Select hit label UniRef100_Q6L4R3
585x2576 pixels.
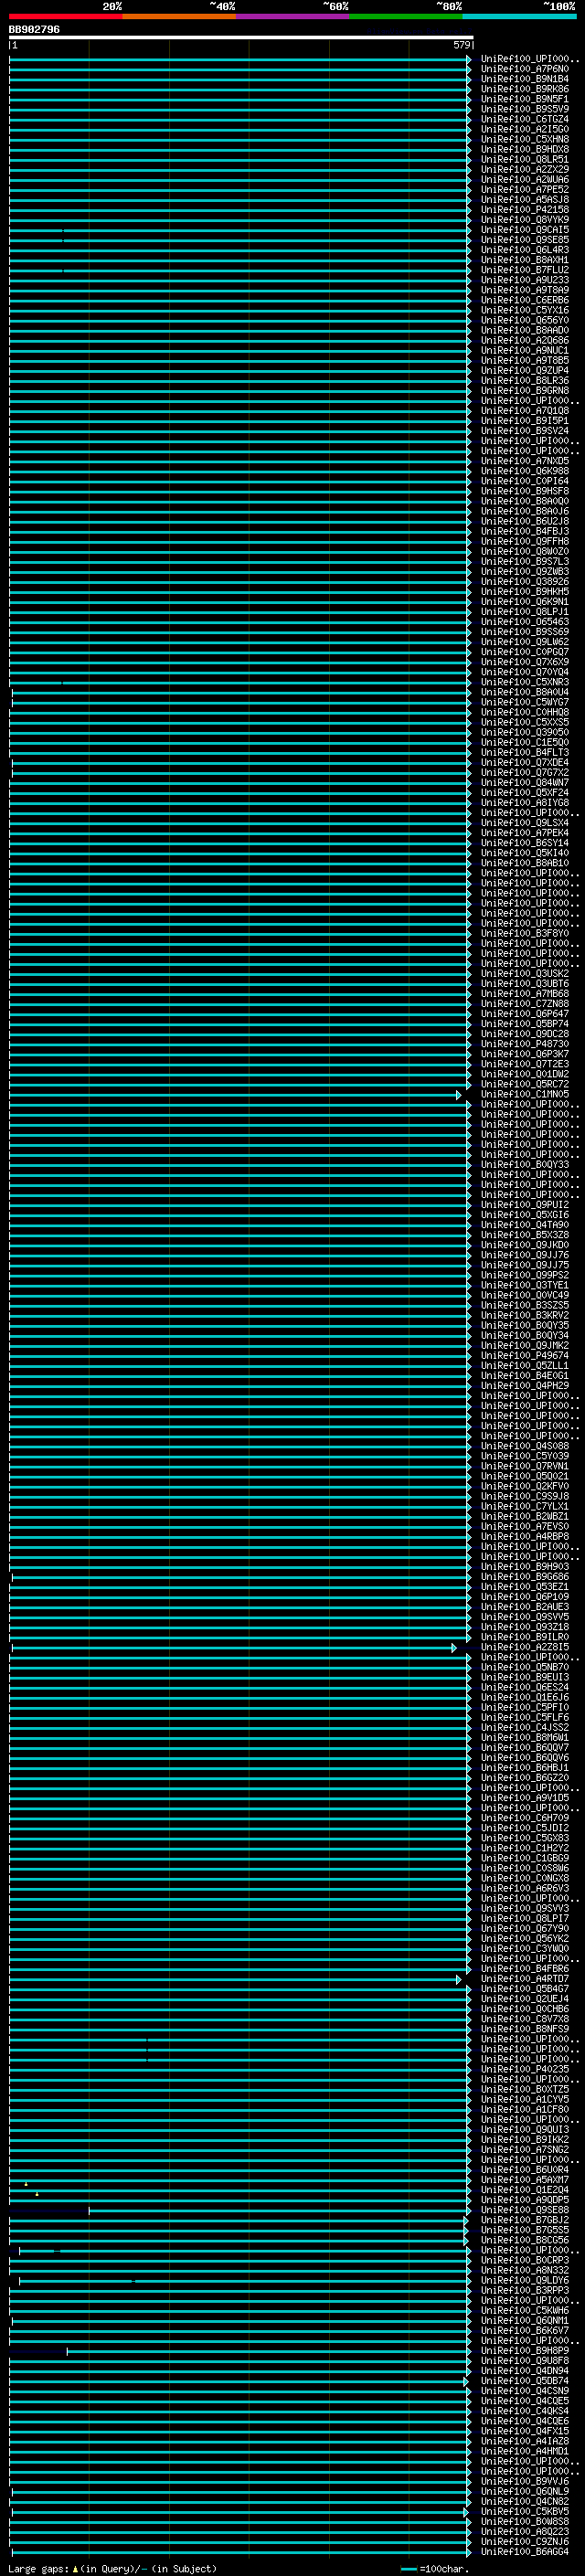click(x=525, y=250)
